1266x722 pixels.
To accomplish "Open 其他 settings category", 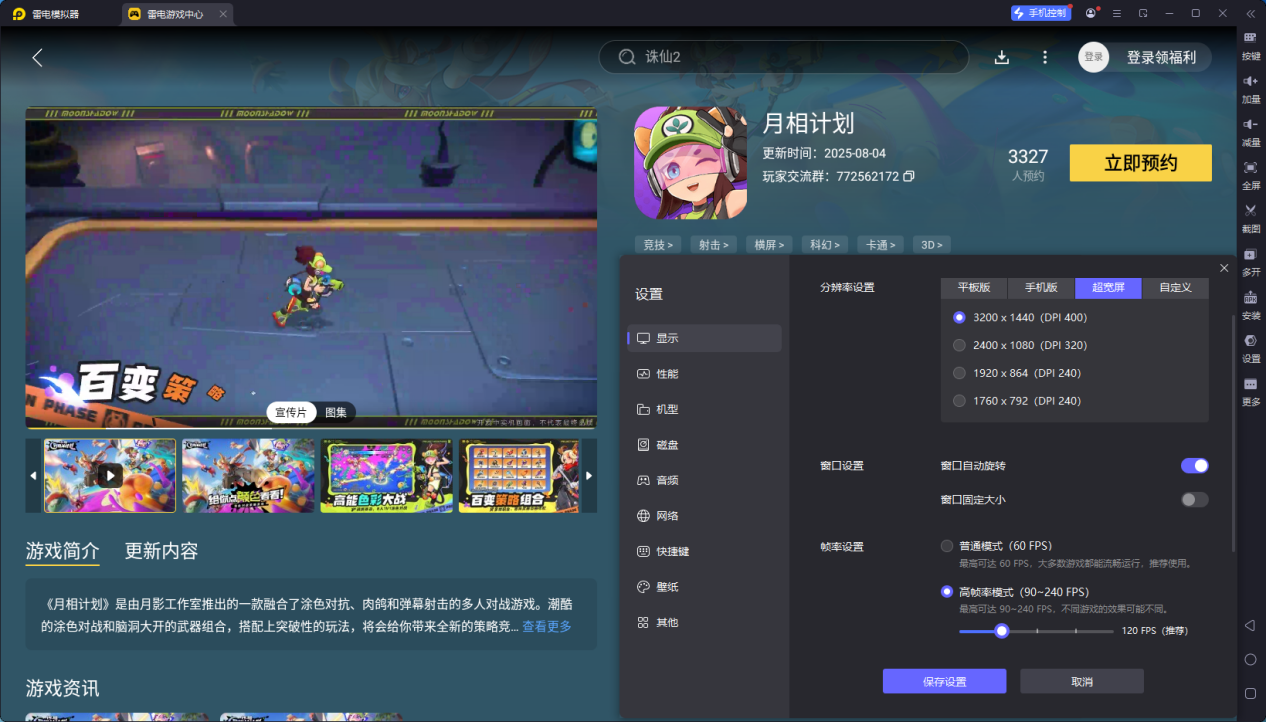I will click(x=705, y=622).
